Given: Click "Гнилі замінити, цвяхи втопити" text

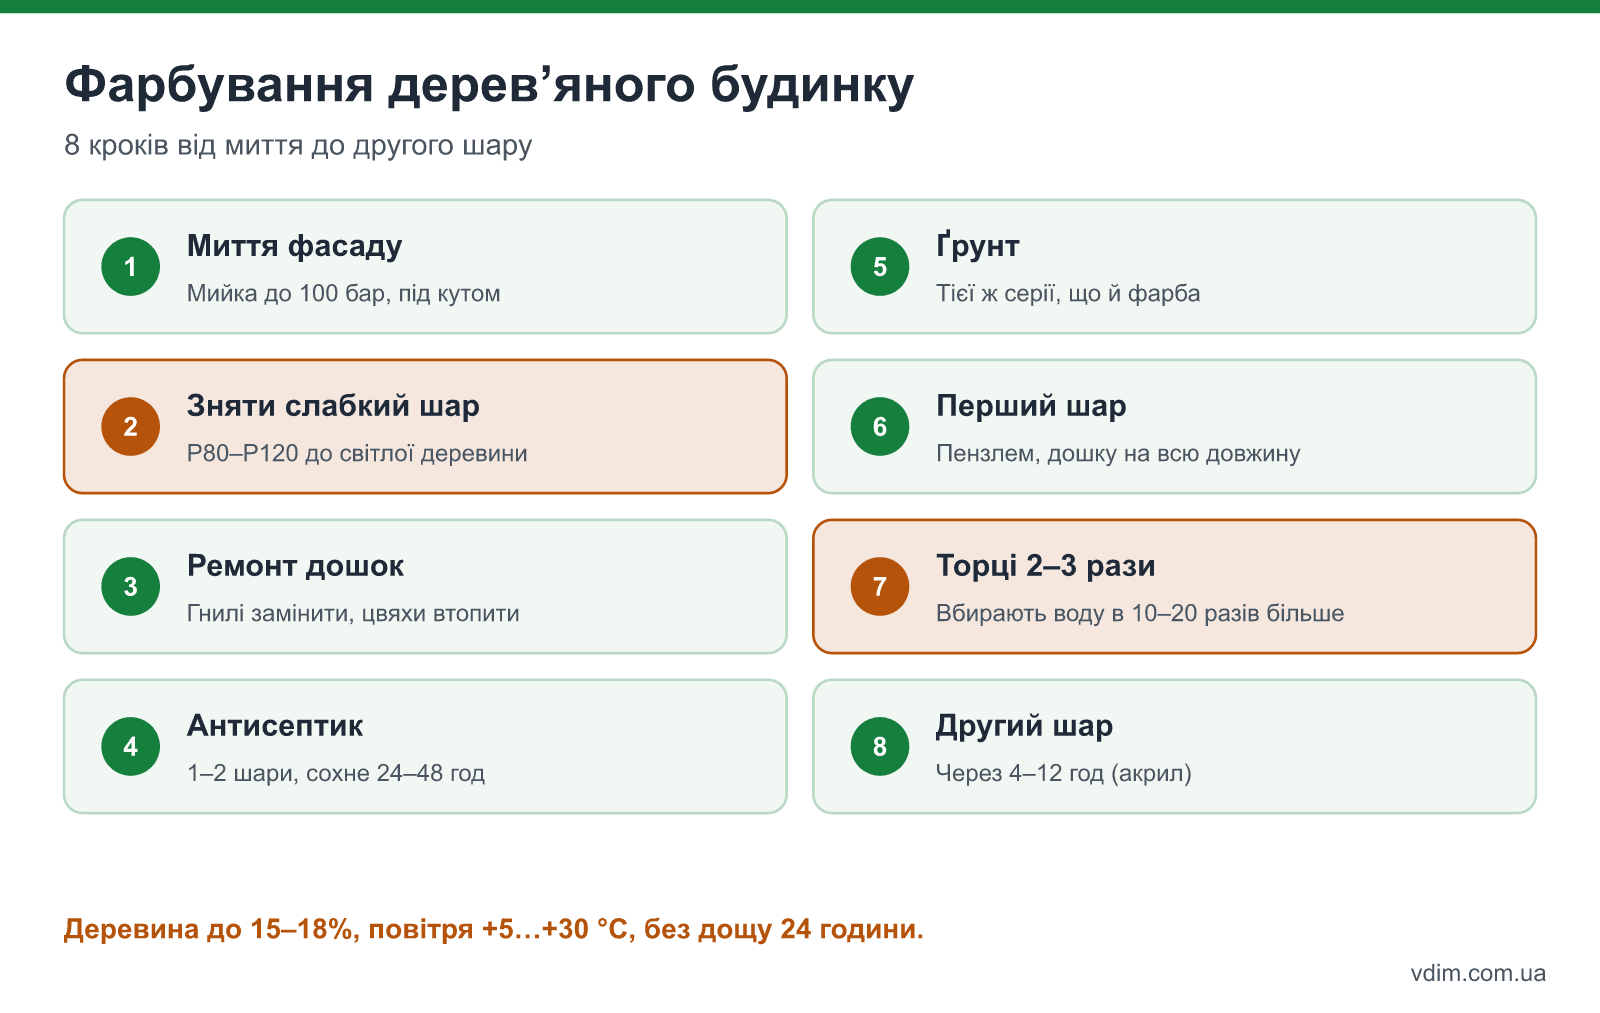Looking at the screenshot, I should [x=353, y=614].
